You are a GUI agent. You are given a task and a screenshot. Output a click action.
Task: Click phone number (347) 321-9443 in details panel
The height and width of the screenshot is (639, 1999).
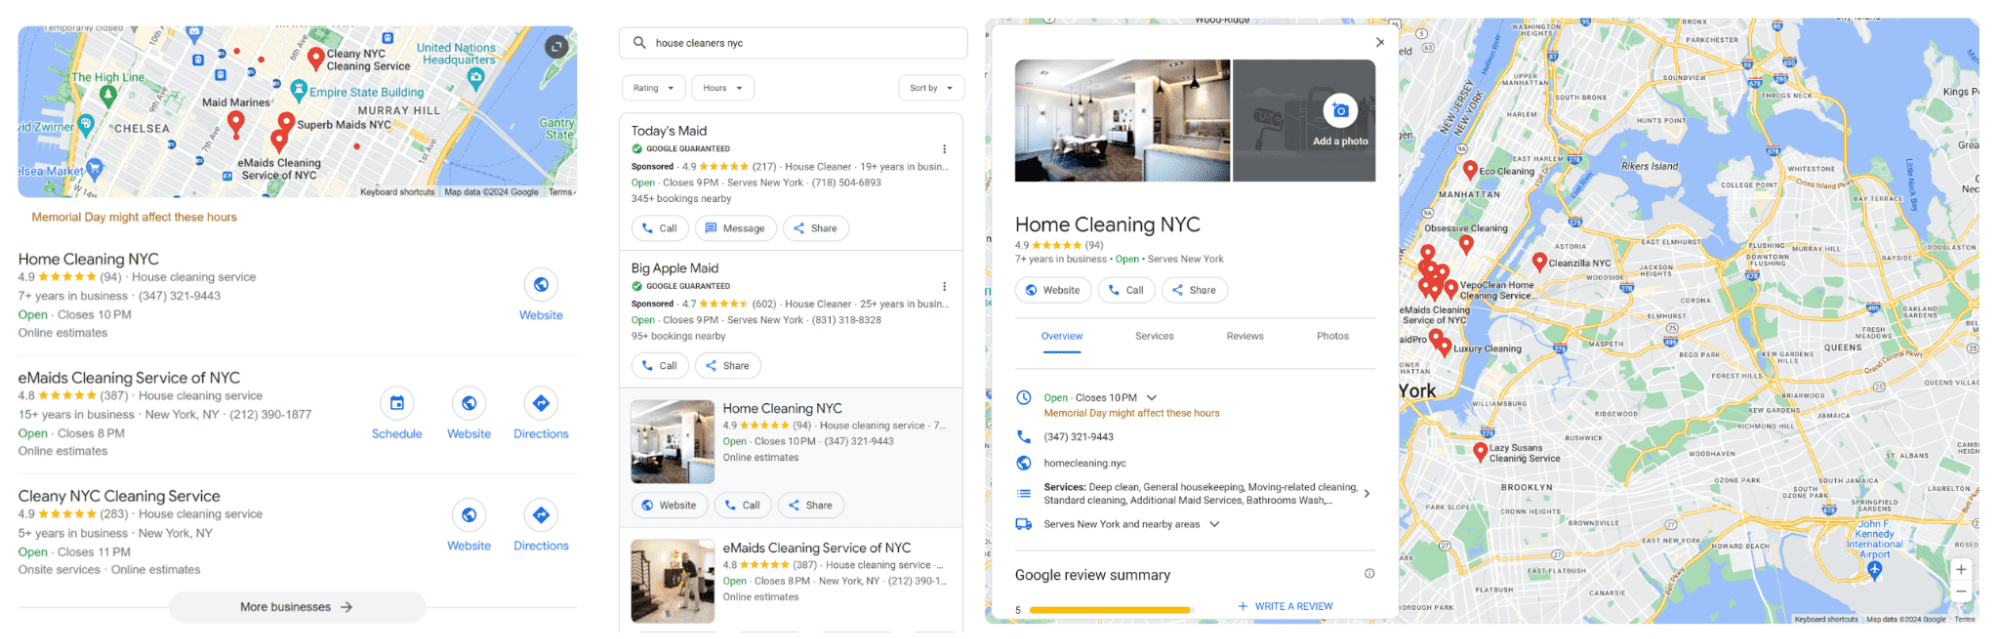[x=1078, y=437]
